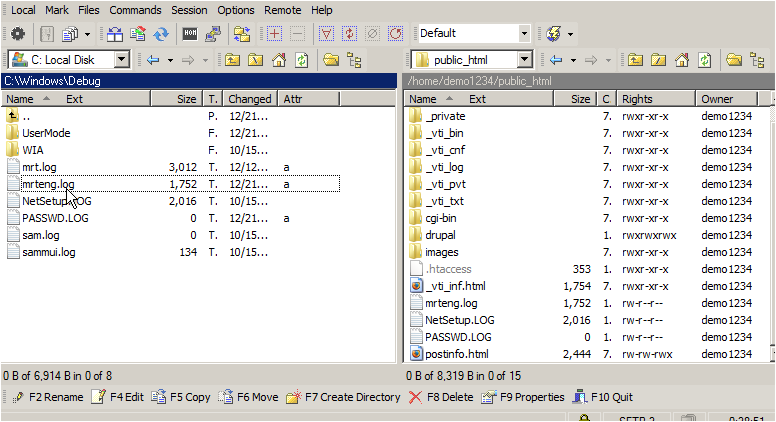Expand local back history dropdown arrow
The height and width of the screenshot is (422, 776).
tap(170, 60)
